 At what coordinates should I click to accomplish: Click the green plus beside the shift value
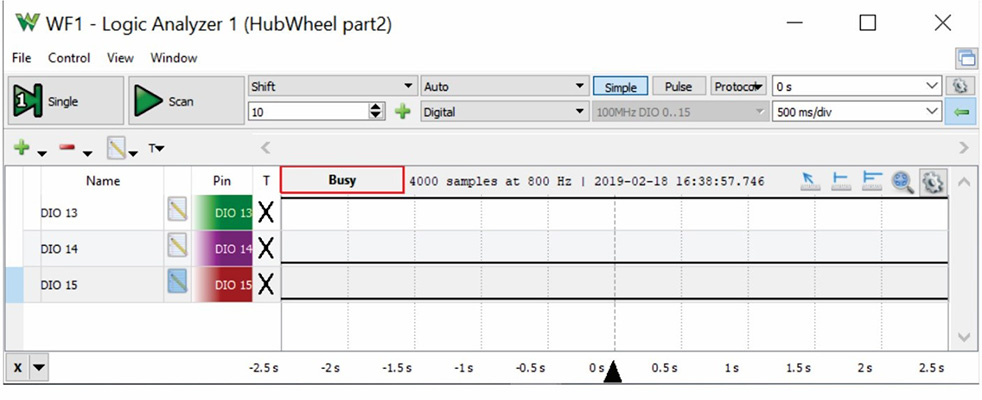(x=403, y=112)
